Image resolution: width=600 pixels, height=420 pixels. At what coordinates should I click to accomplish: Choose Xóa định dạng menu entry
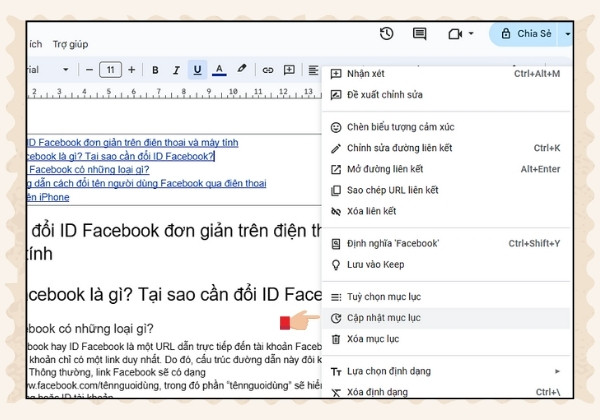[445, 392]
